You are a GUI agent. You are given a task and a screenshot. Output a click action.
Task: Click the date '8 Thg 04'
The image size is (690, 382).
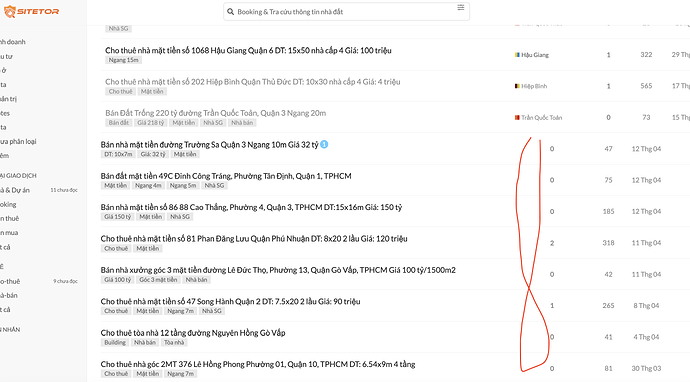tap(646, 305)
